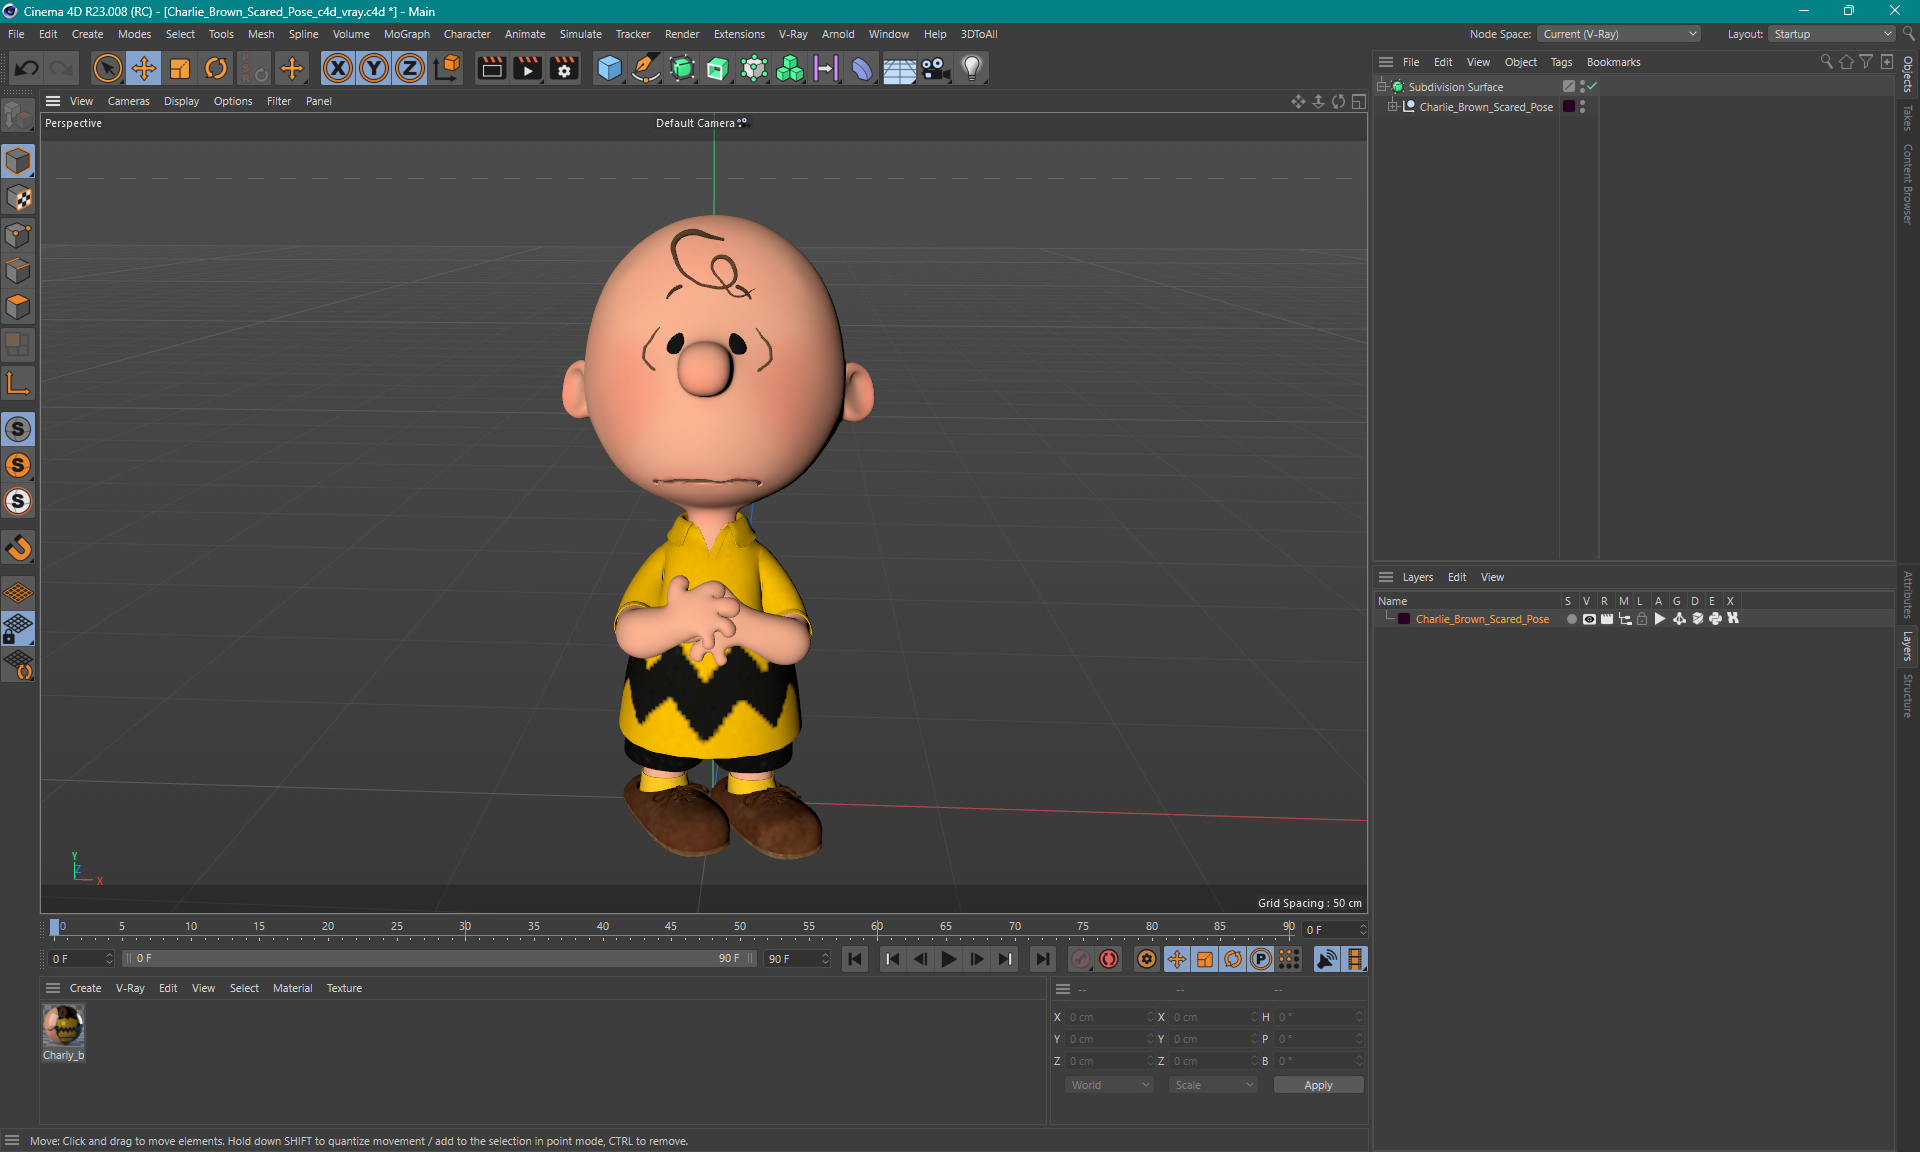Image resolution: width=1920 pixels, height=1152 pixels.
Task: Click the spline Pen tool icon
Action: click(x=646, y=68)
